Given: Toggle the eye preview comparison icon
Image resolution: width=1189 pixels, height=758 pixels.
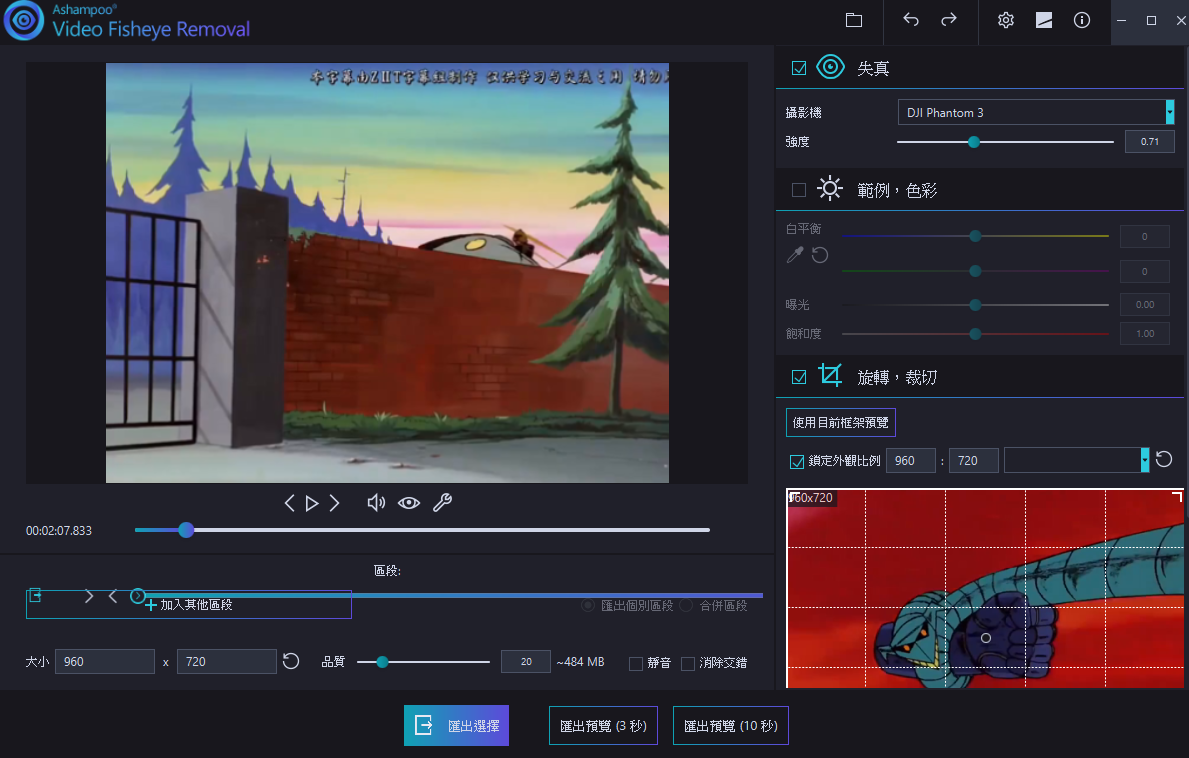Looking at the screenshot, I should click(x=409, y=503).
